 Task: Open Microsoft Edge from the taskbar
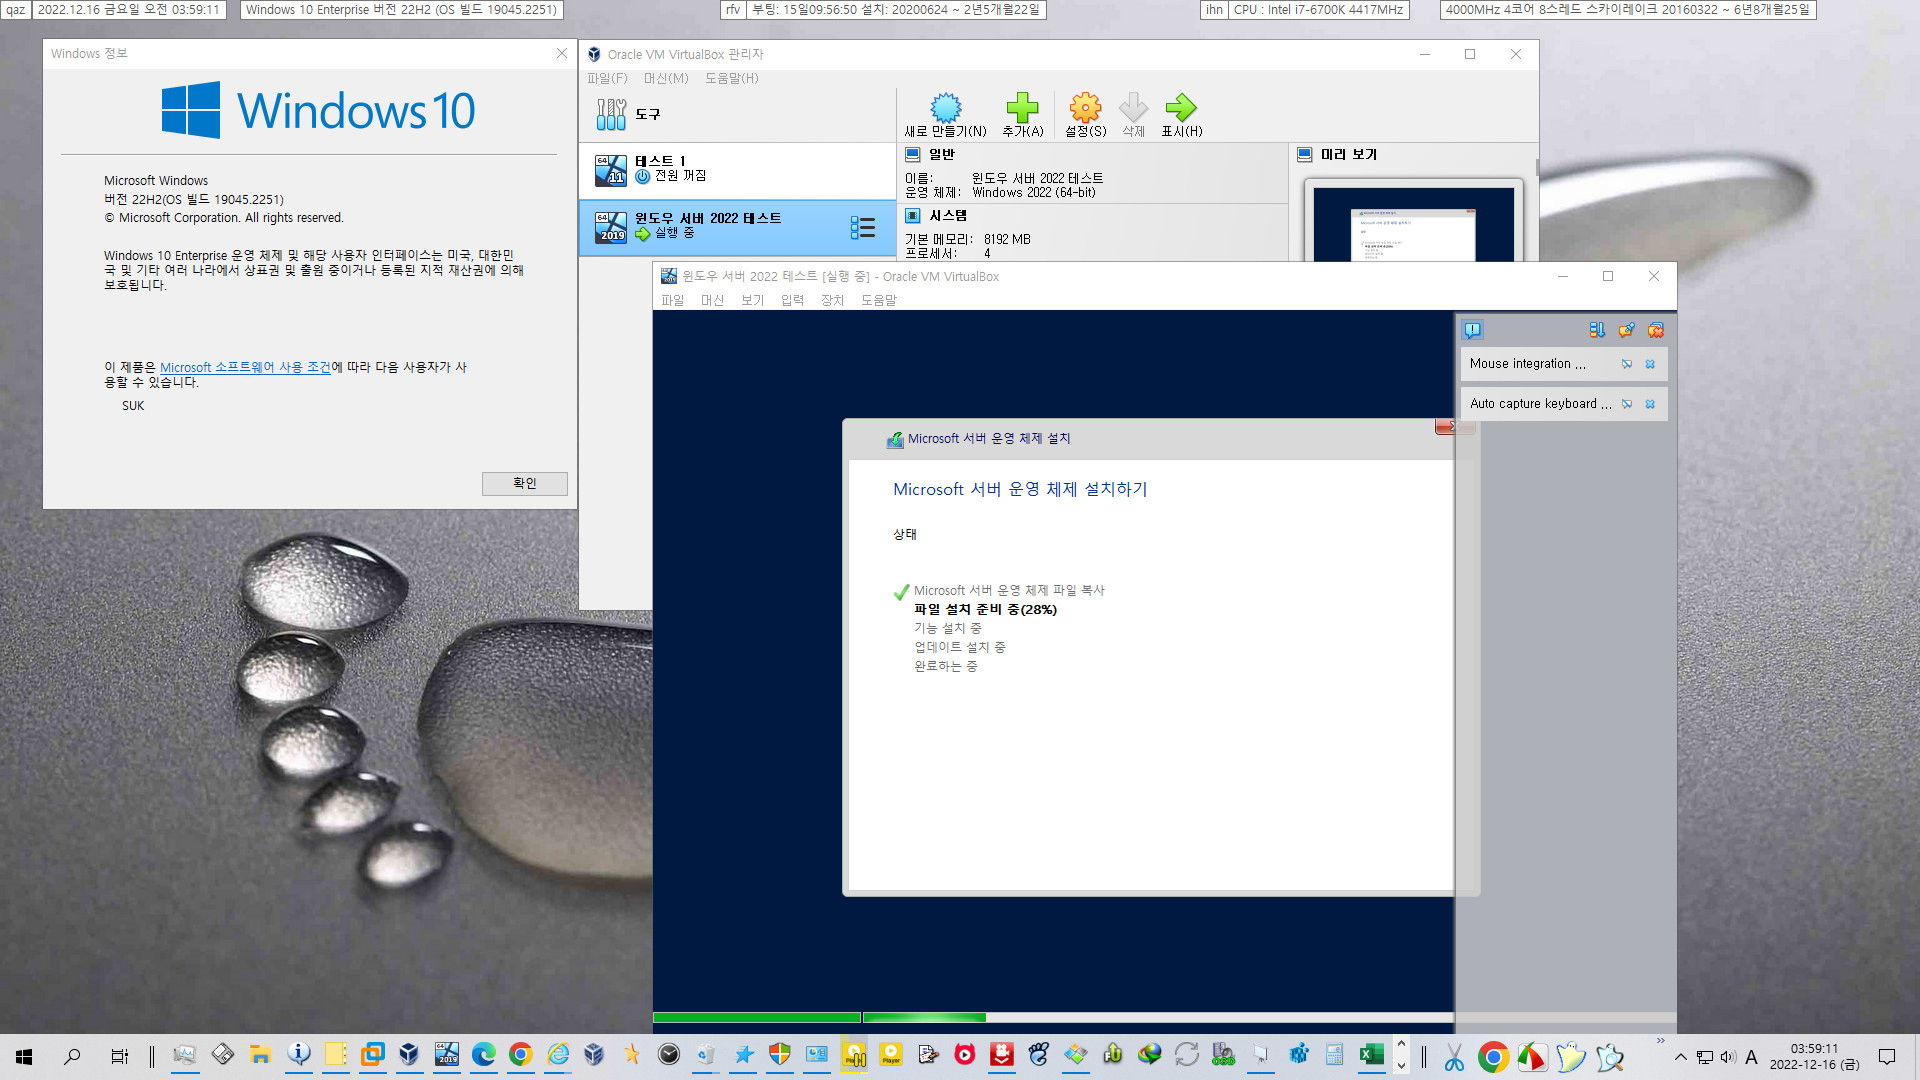[x=484, y=1054]
